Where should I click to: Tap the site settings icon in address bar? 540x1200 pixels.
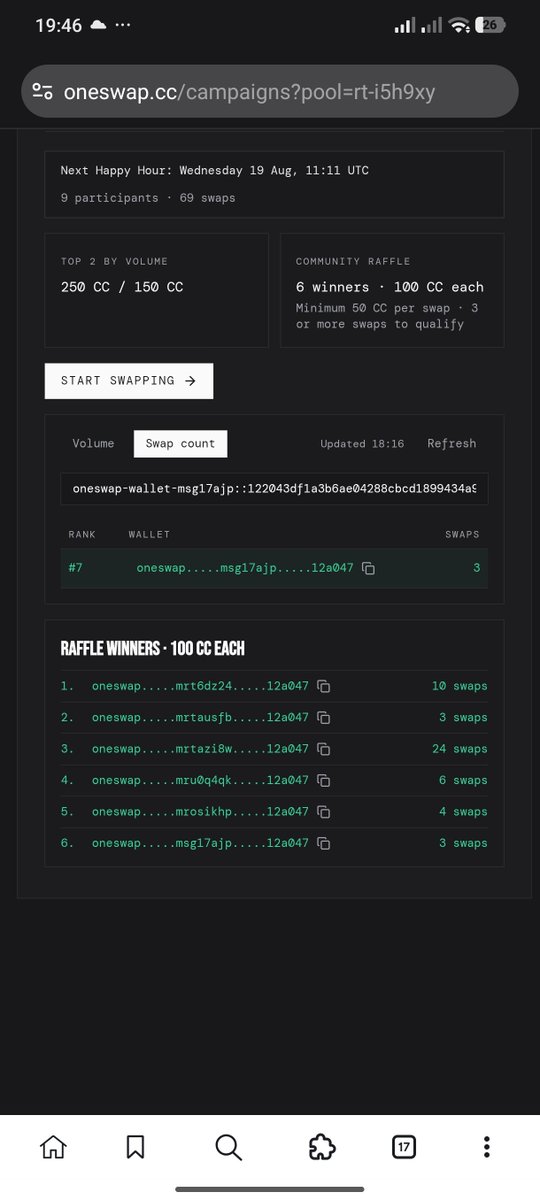pyautogui.click(x=42, y=92)
